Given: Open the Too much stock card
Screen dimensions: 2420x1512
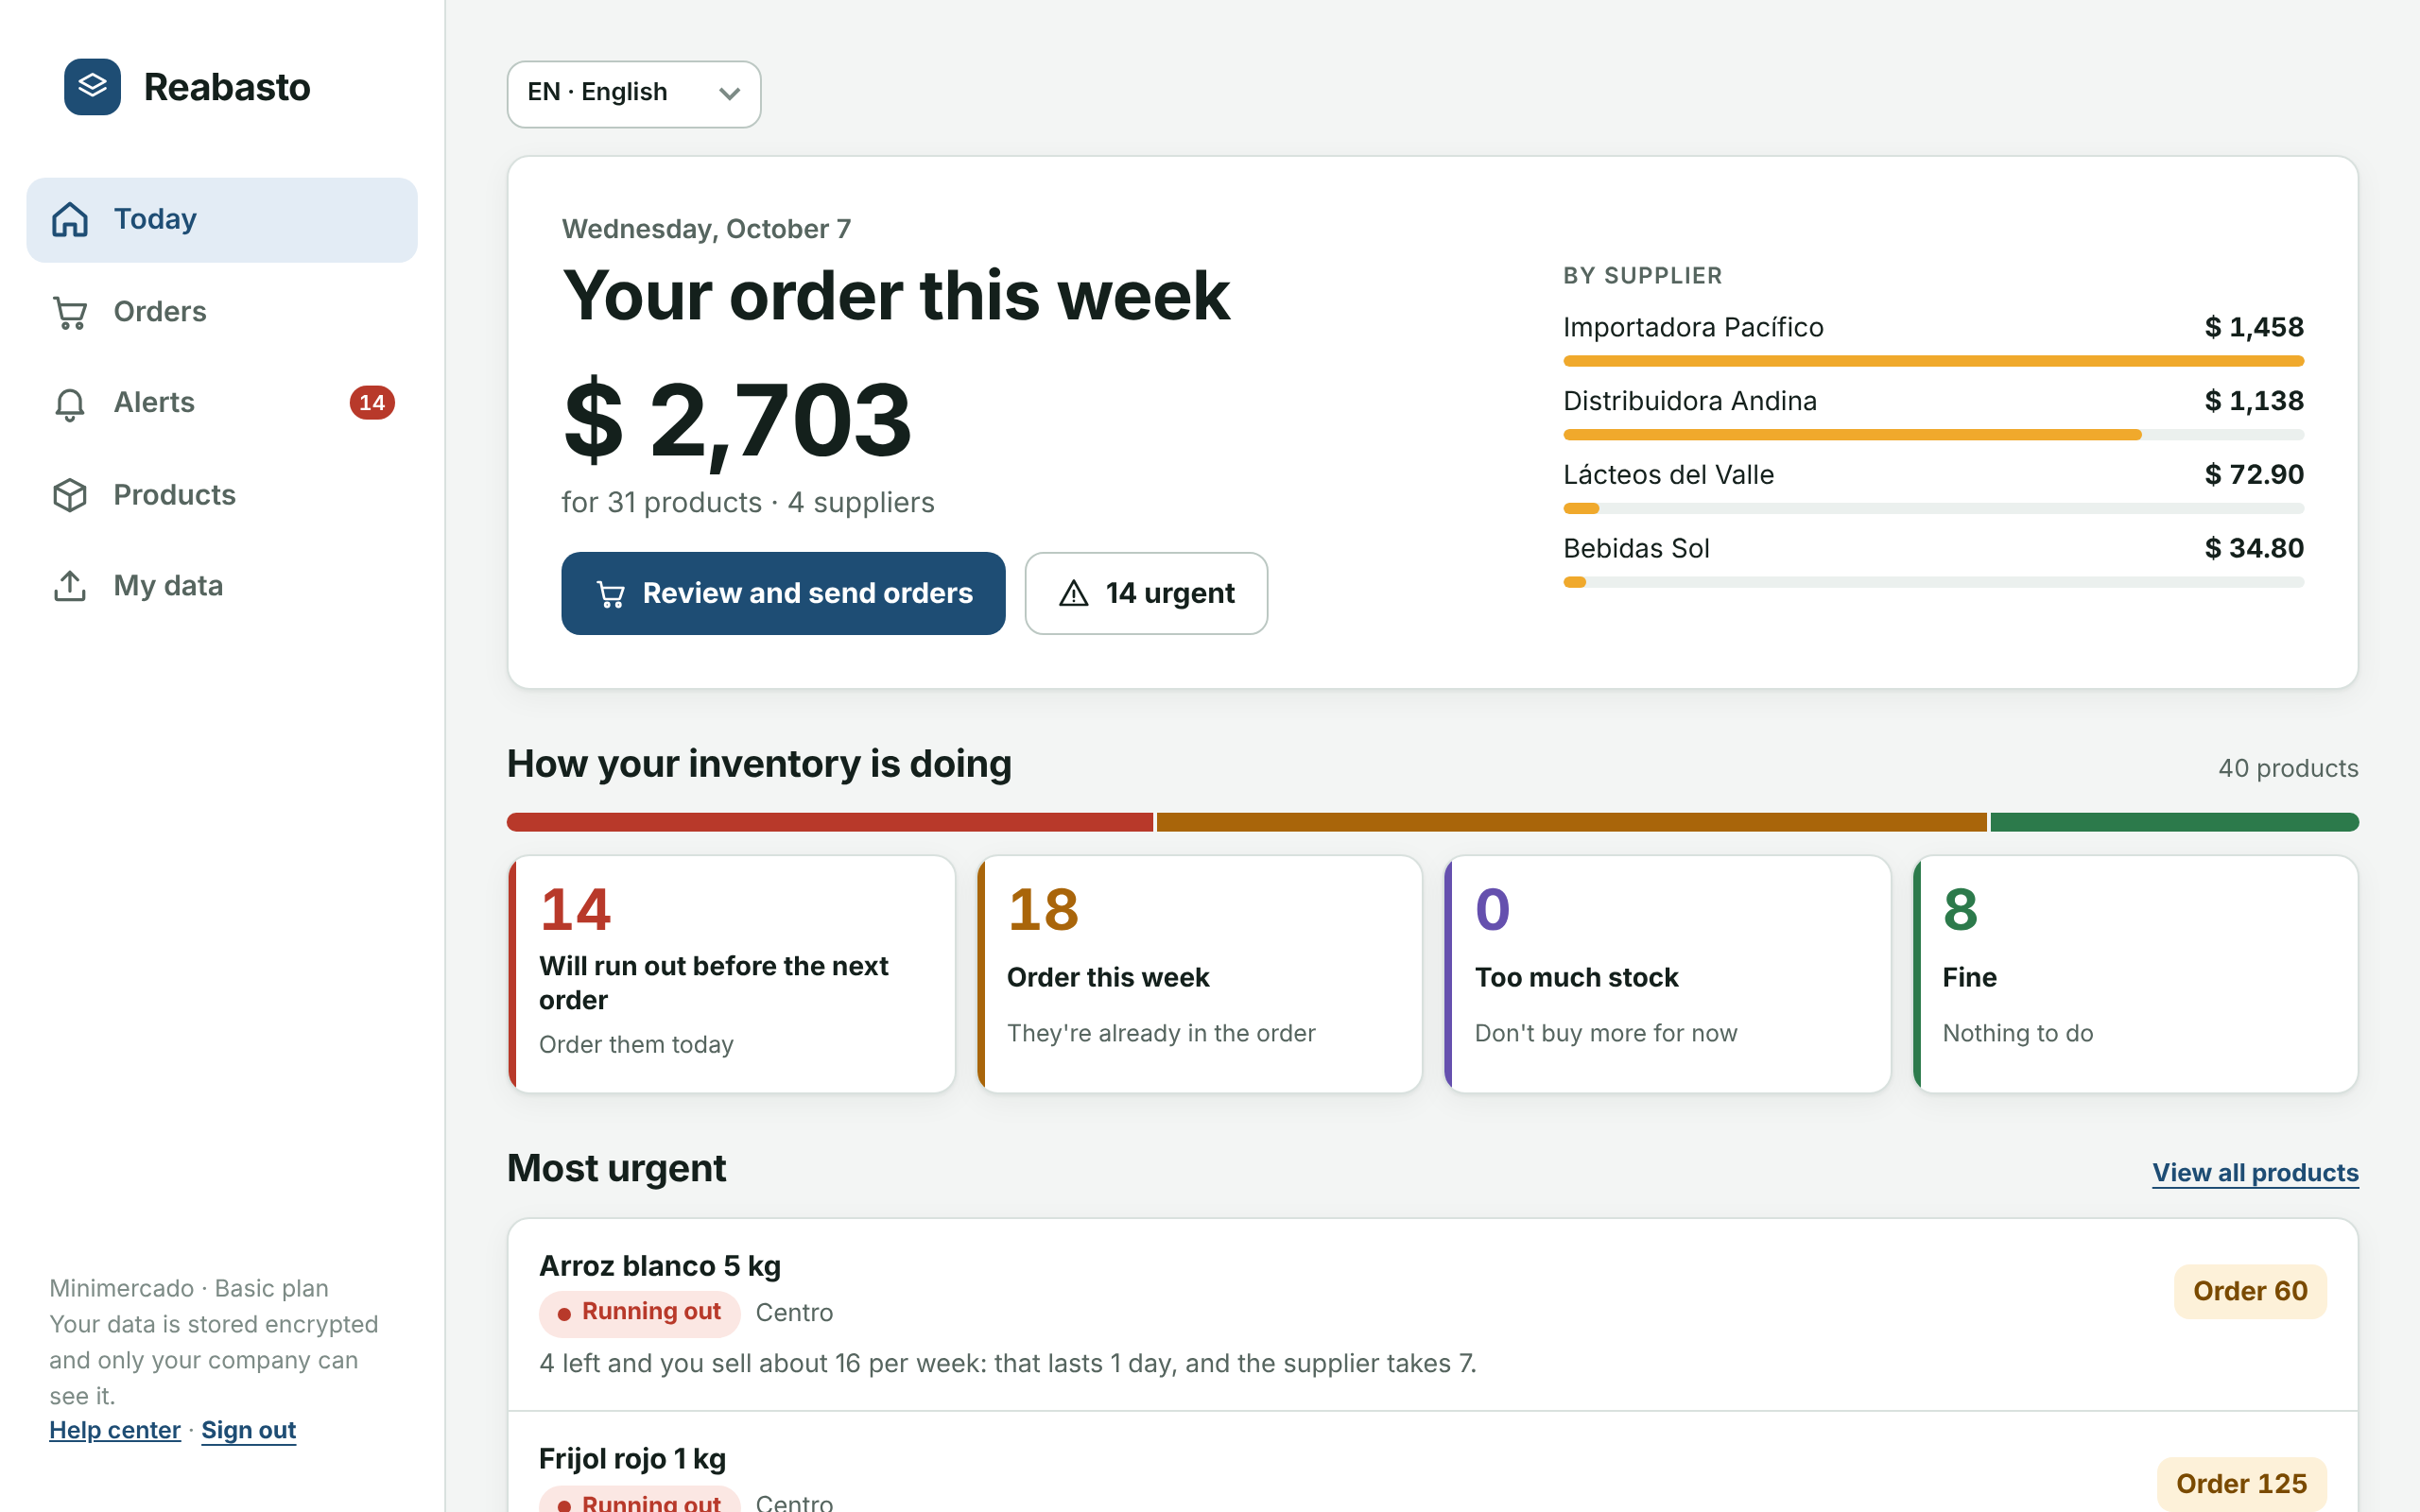Looking at the screenshot, I should pyautogui.click(x=1667, y=974).
